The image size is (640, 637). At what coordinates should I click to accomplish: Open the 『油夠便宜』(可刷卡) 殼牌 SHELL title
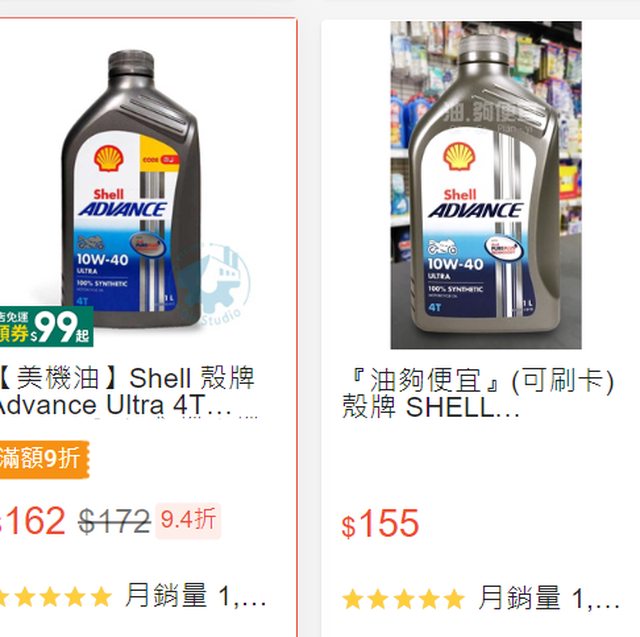pos(478,393)
